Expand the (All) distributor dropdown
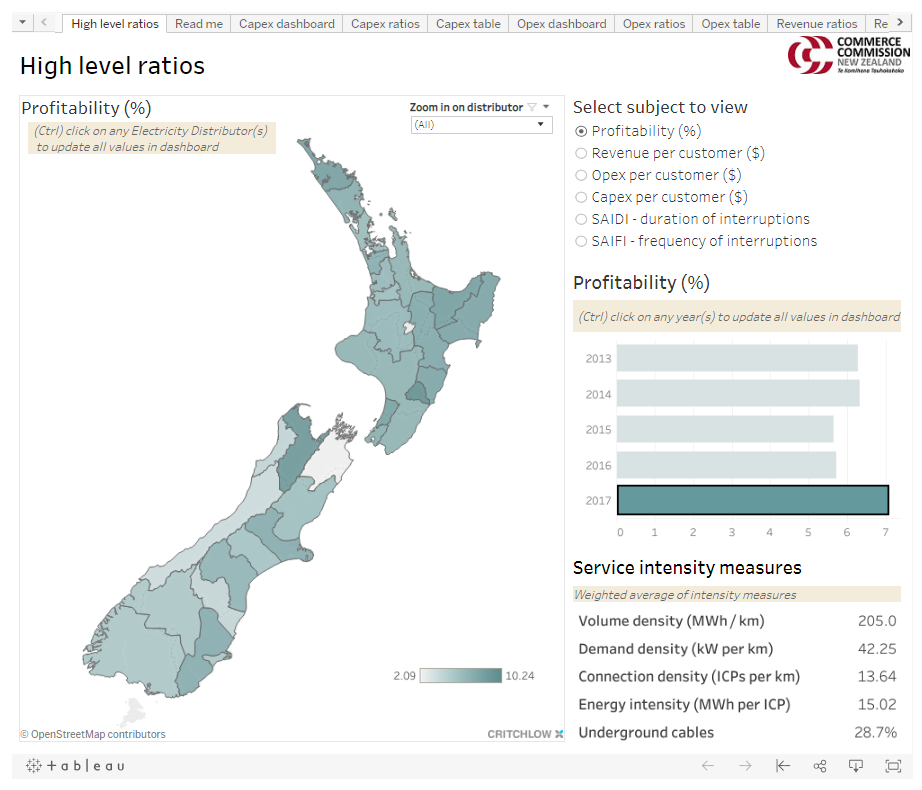Image resolution: width=922 pixels, height=790 pixels. click(482, 125)
